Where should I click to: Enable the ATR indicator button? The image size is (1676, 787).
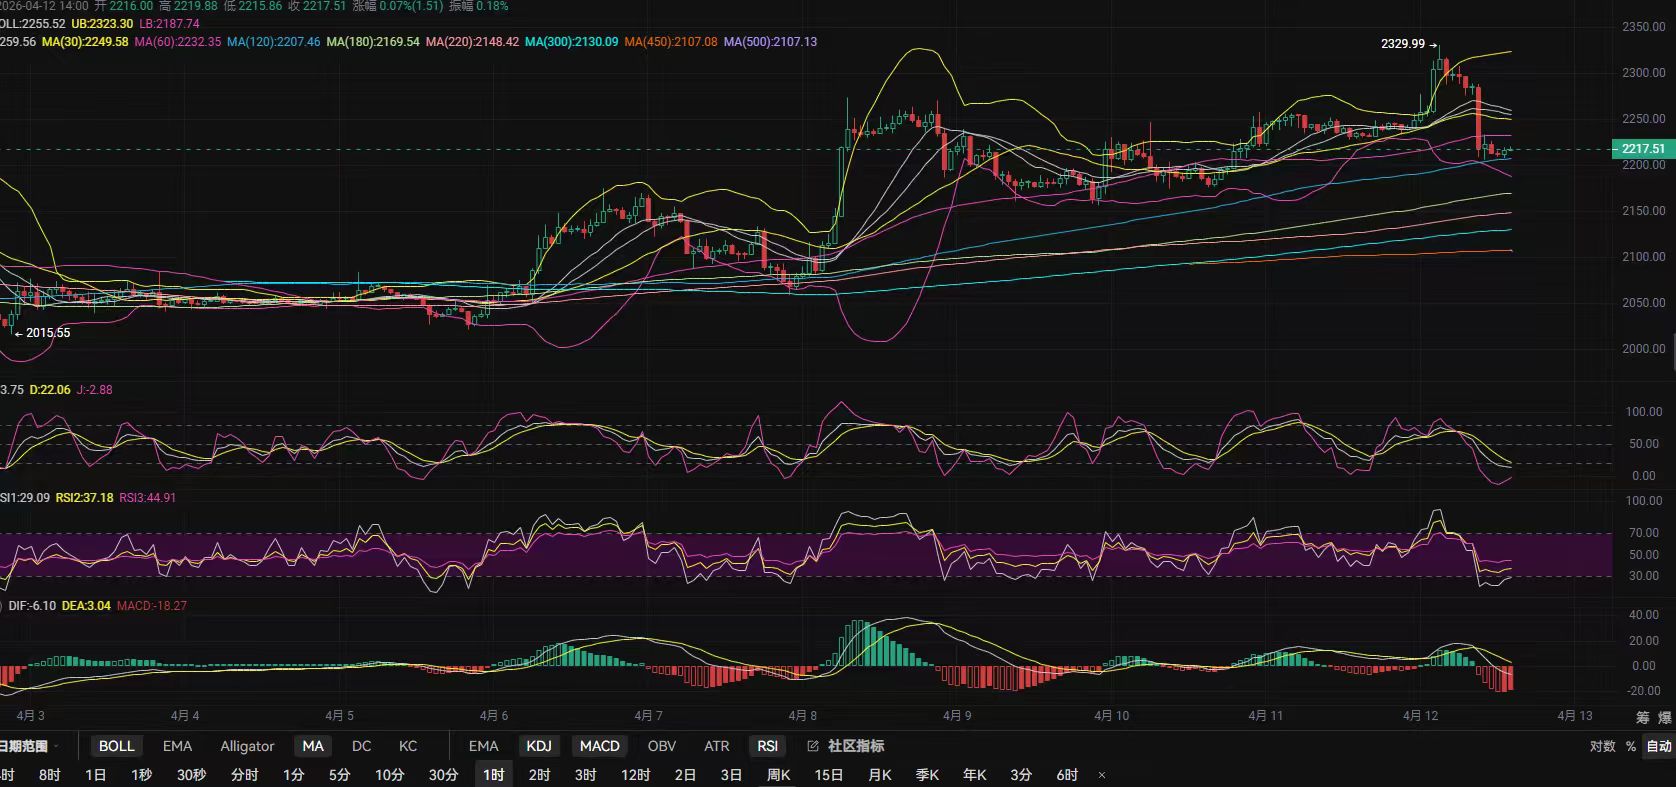coord(716,746)
